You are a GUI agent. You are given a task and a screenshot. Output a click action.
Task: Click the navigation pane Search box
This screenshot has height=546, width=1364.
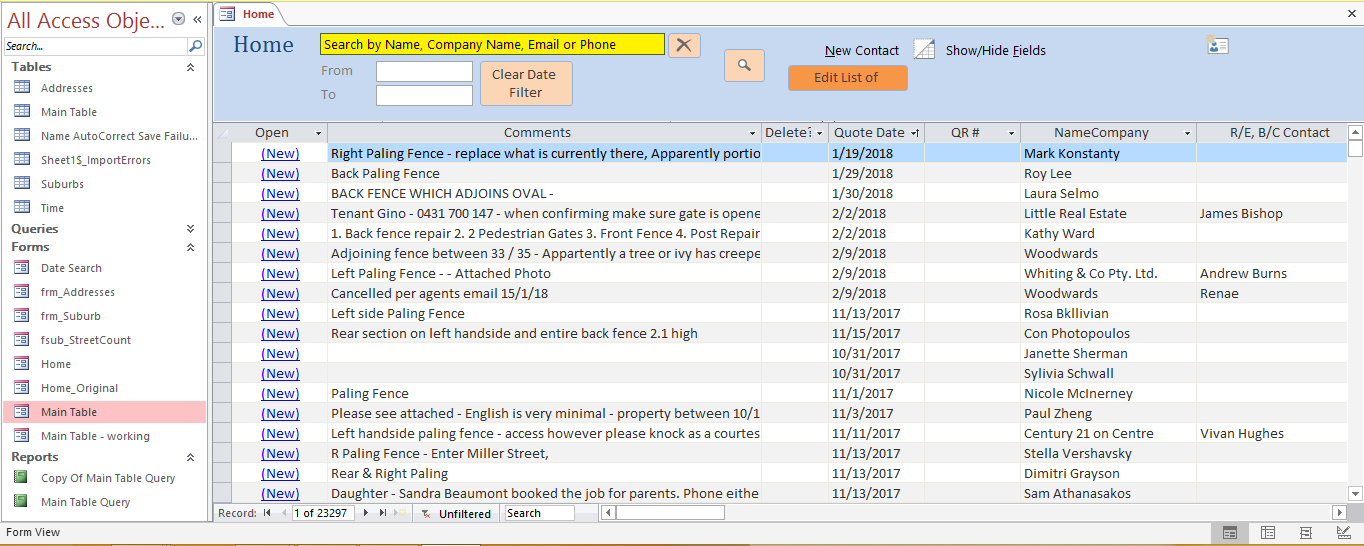click(x=96, y=46)
